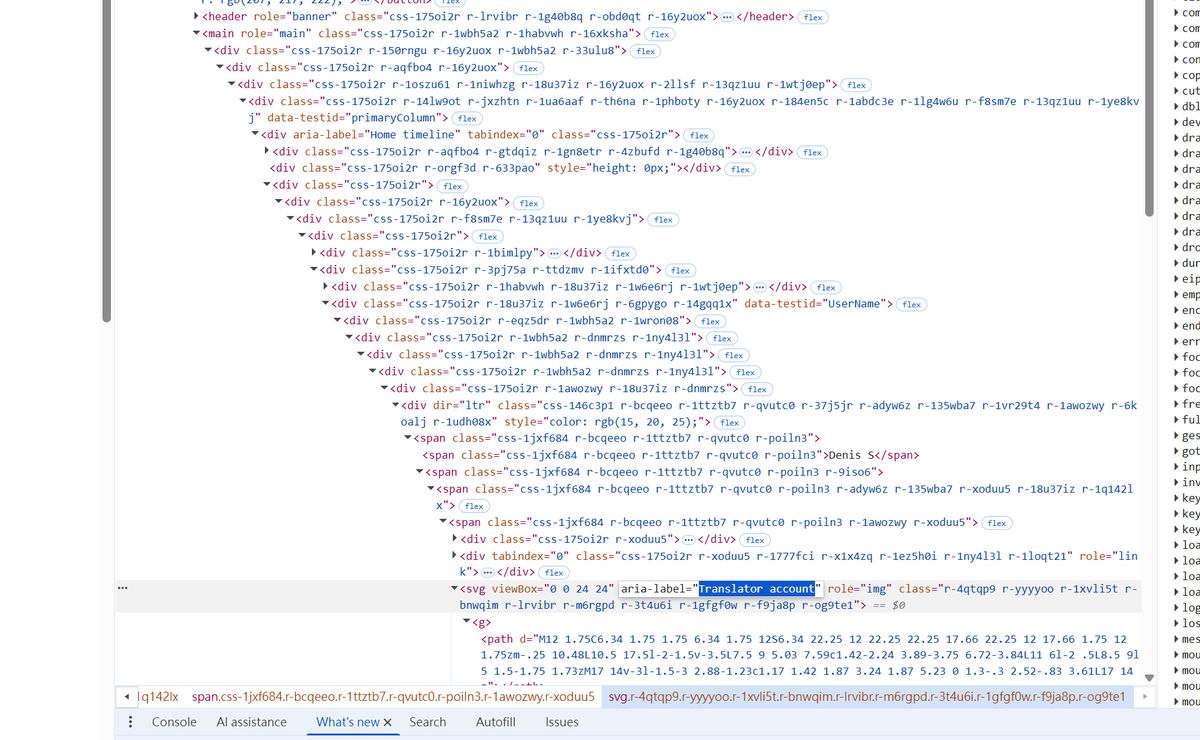Toggle flex badge on the r-150rngu div row
Viewport: 1200px width, 740px height.
coord(645,51)
